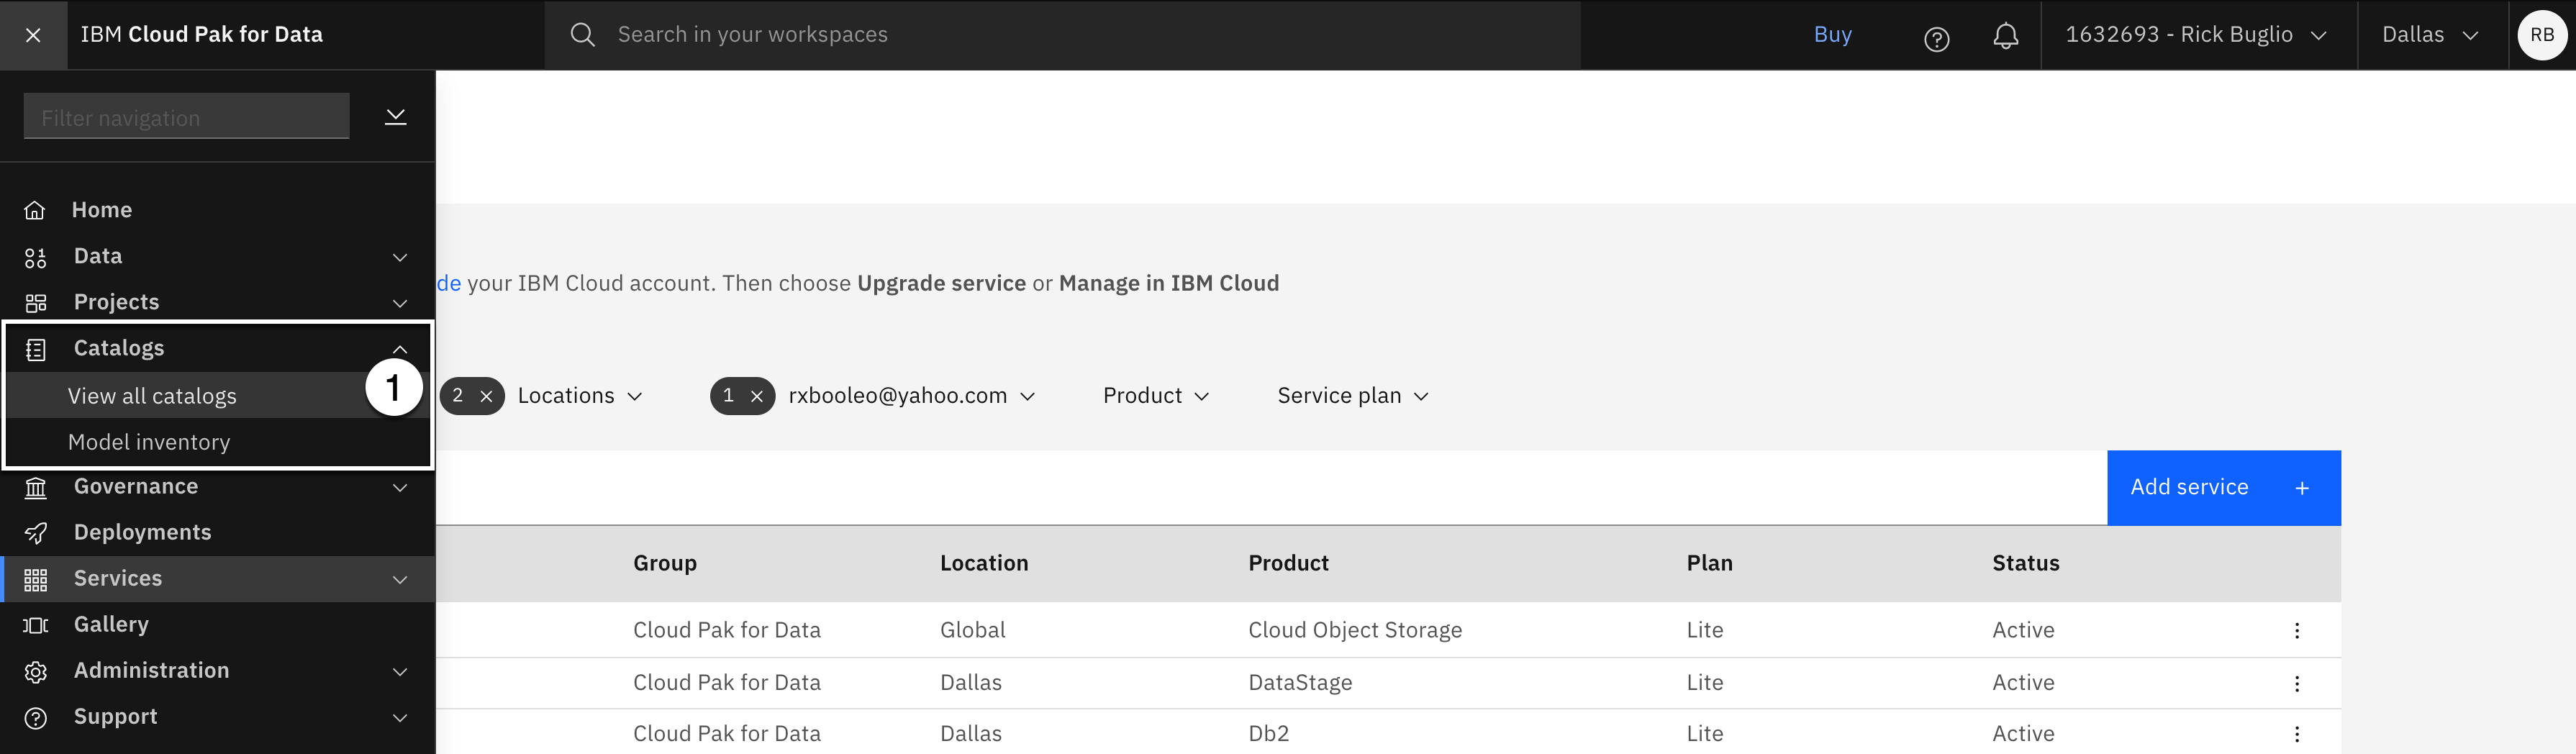Click the Projects icon in sidebar
The height and width of the screenshot is (754, 2576).
point(35,303)
